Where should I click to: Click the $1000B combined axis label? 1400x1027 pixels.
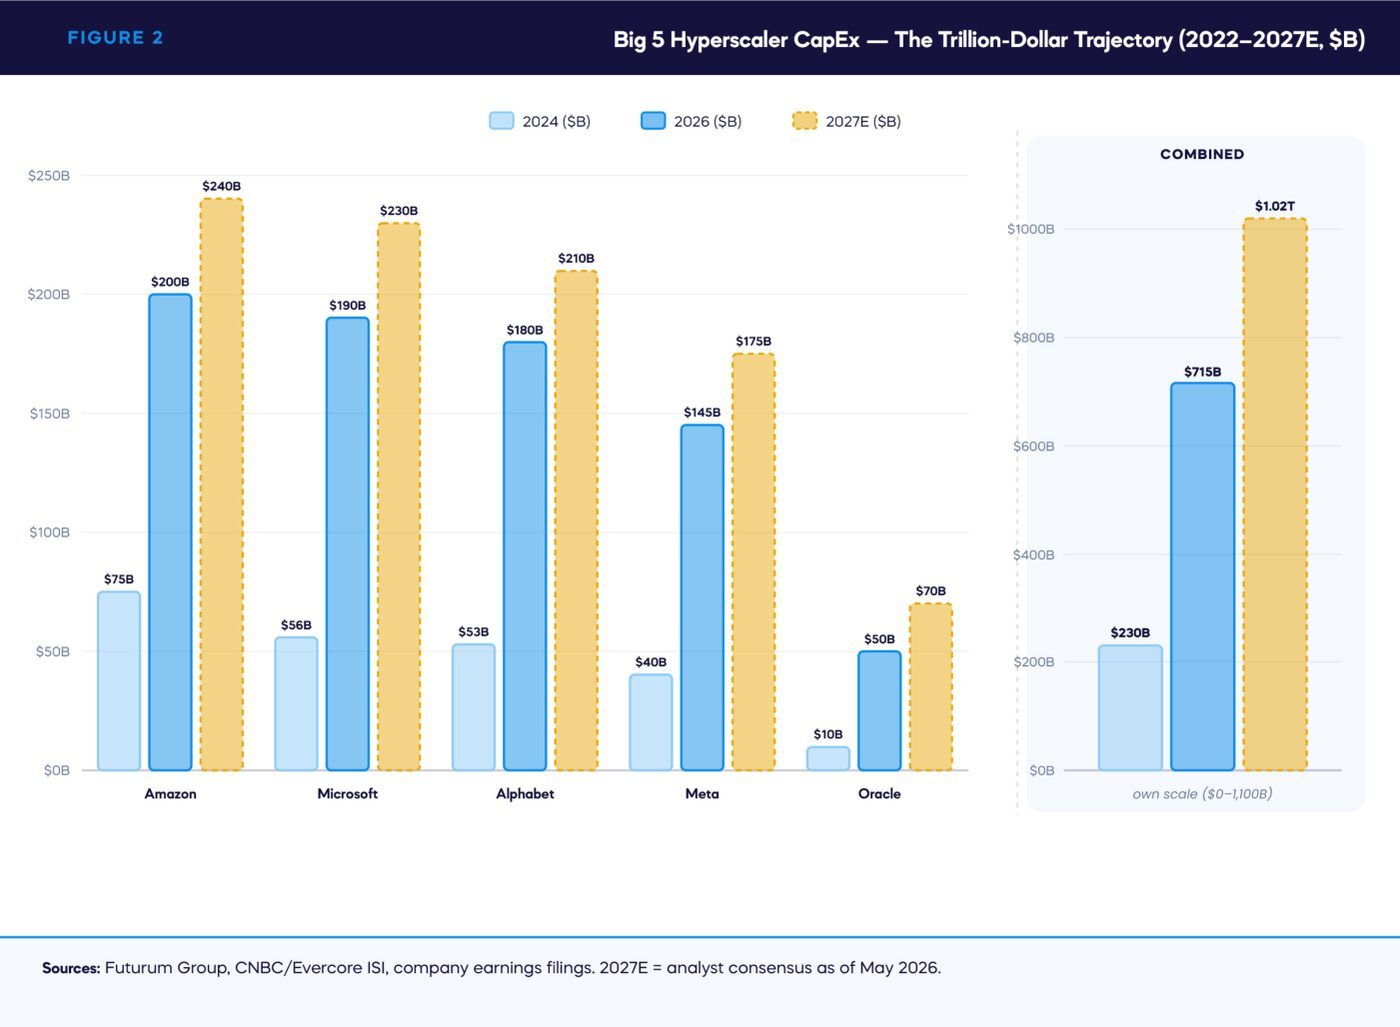(1031, 229)
